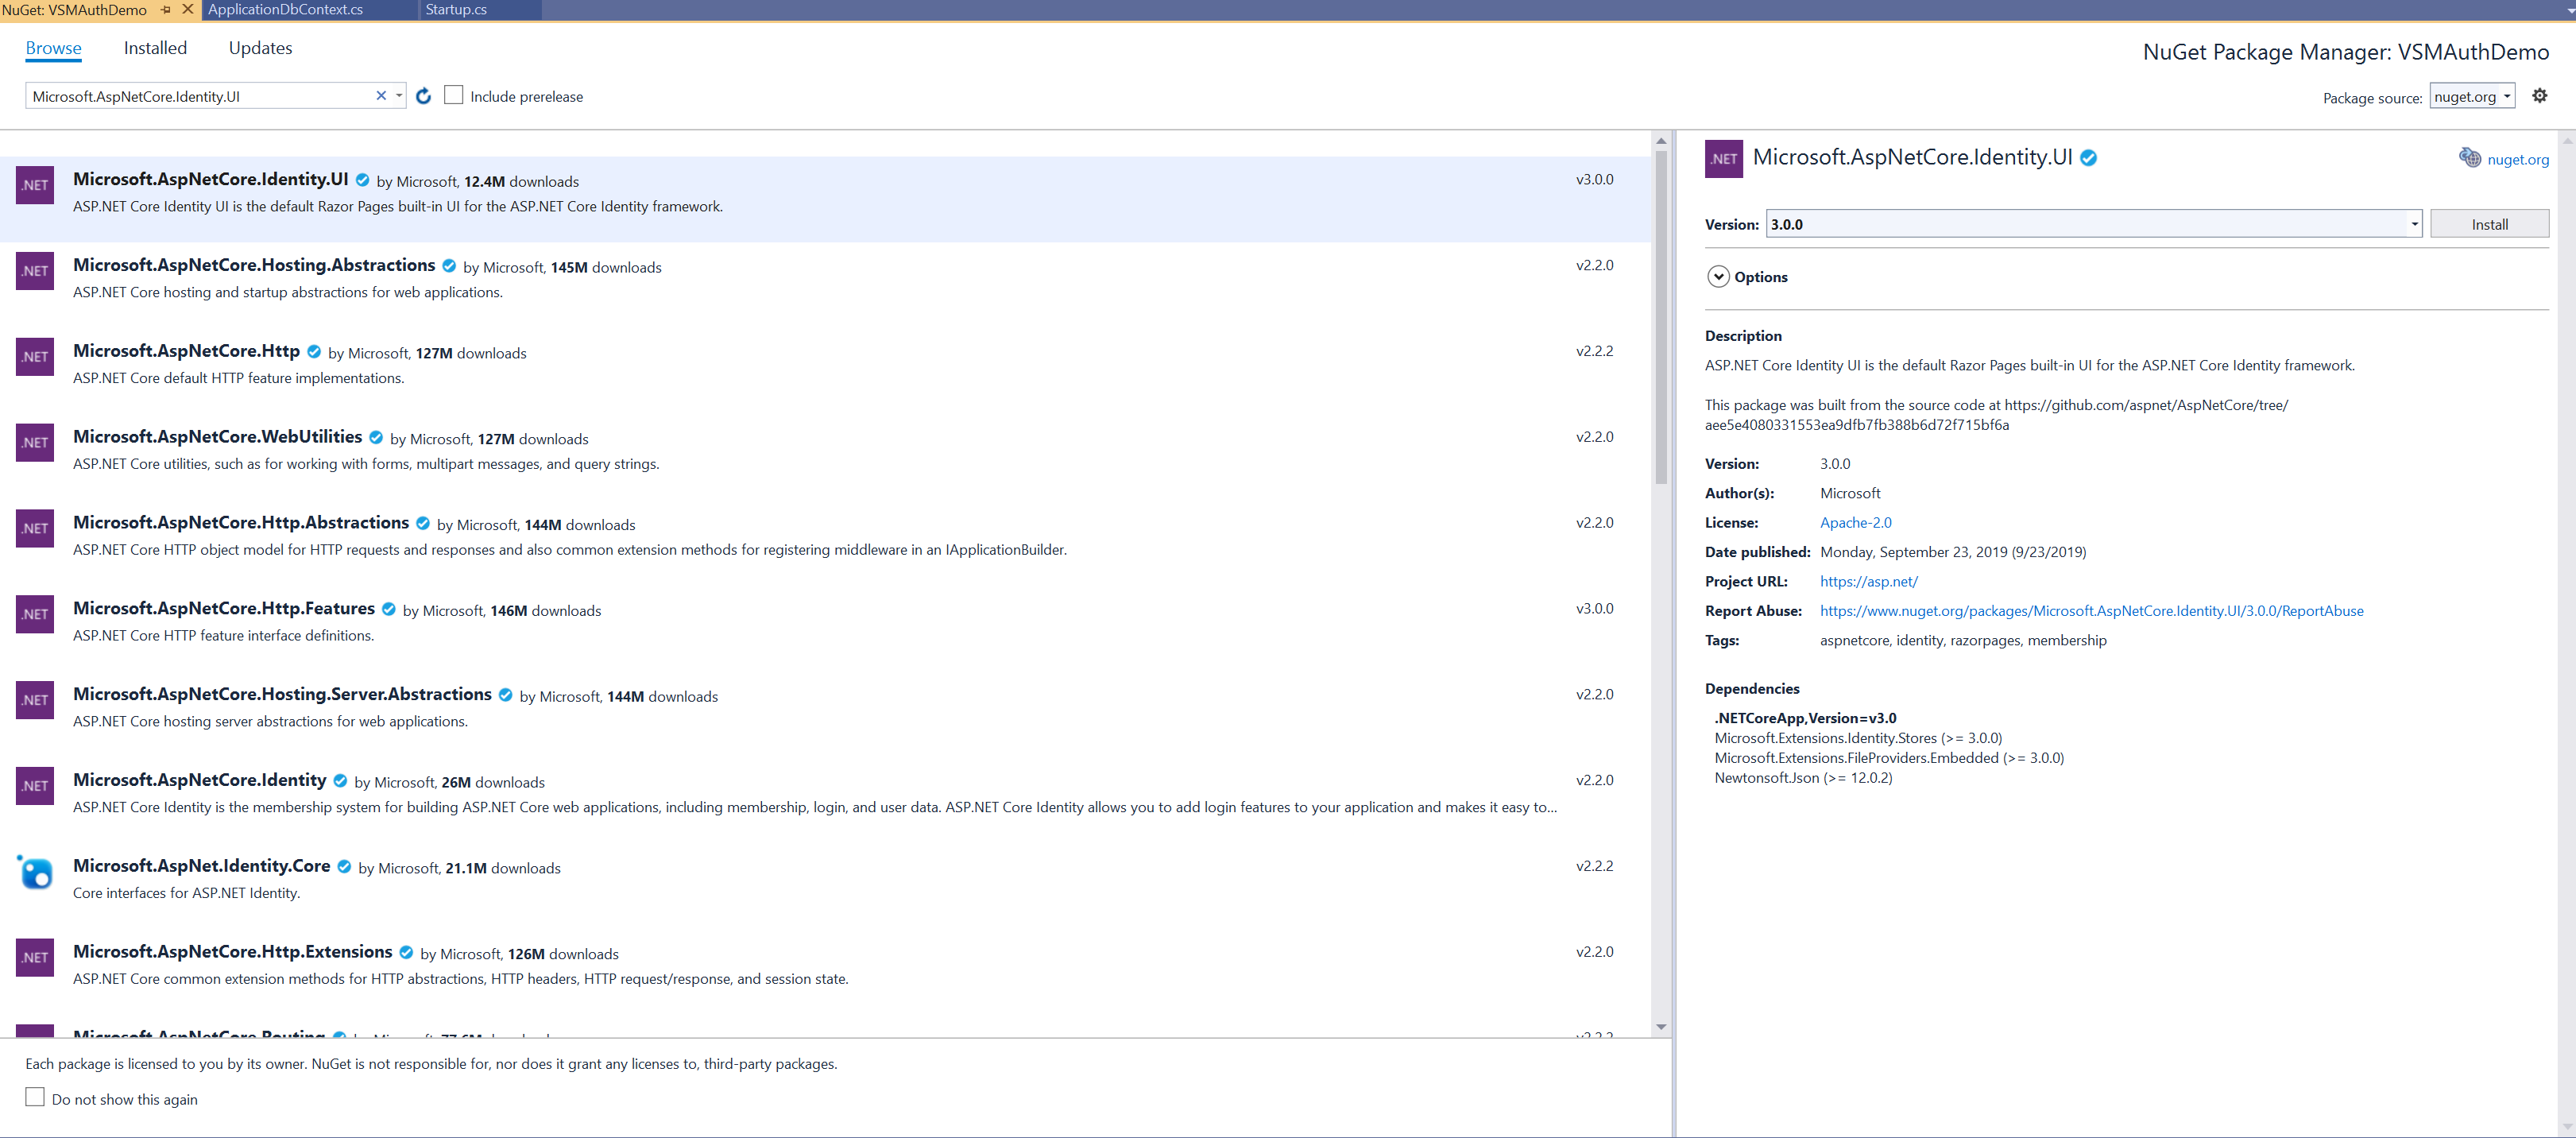Expand the Options section

(1718, 277)
